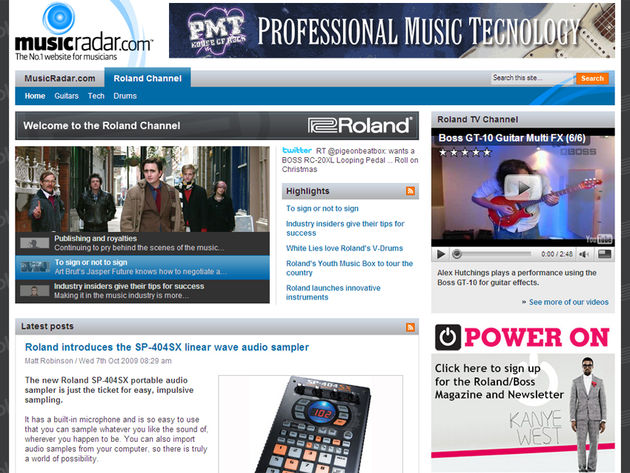The height and width of the screenshot is (473, 630).
Task: Open the Roland/Boss Magazine sign up banner
Action: click(523, 413)
